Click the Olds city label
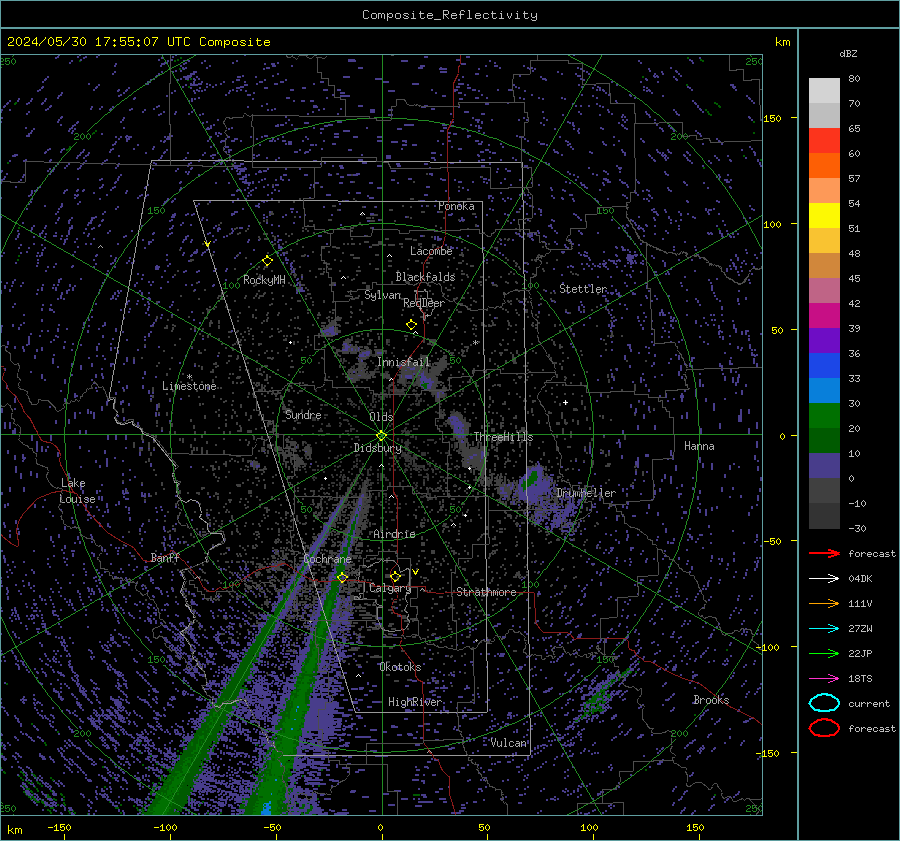The image size is (900, 841). coord(381,417)
